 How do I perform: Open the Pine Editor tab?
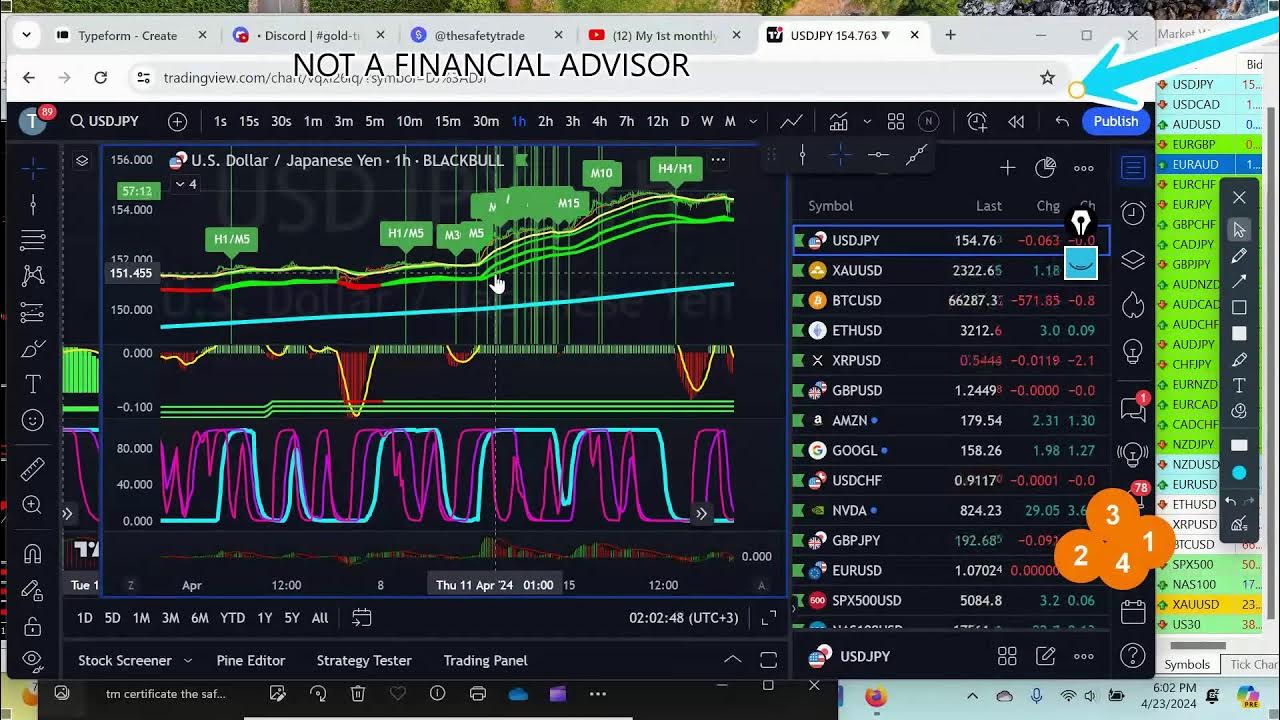click(251, 660)
